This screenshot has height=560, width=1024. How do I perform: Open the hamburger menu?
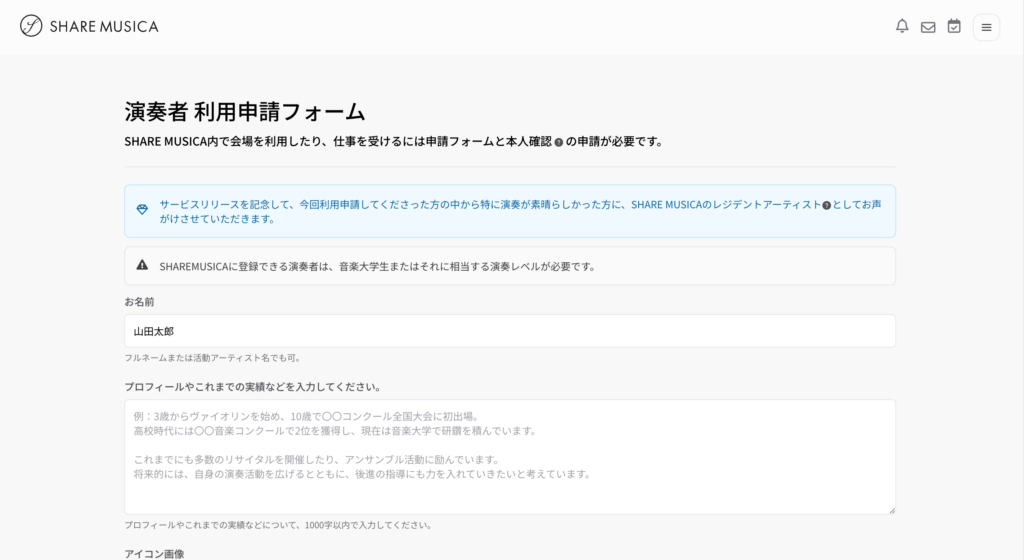986,27
